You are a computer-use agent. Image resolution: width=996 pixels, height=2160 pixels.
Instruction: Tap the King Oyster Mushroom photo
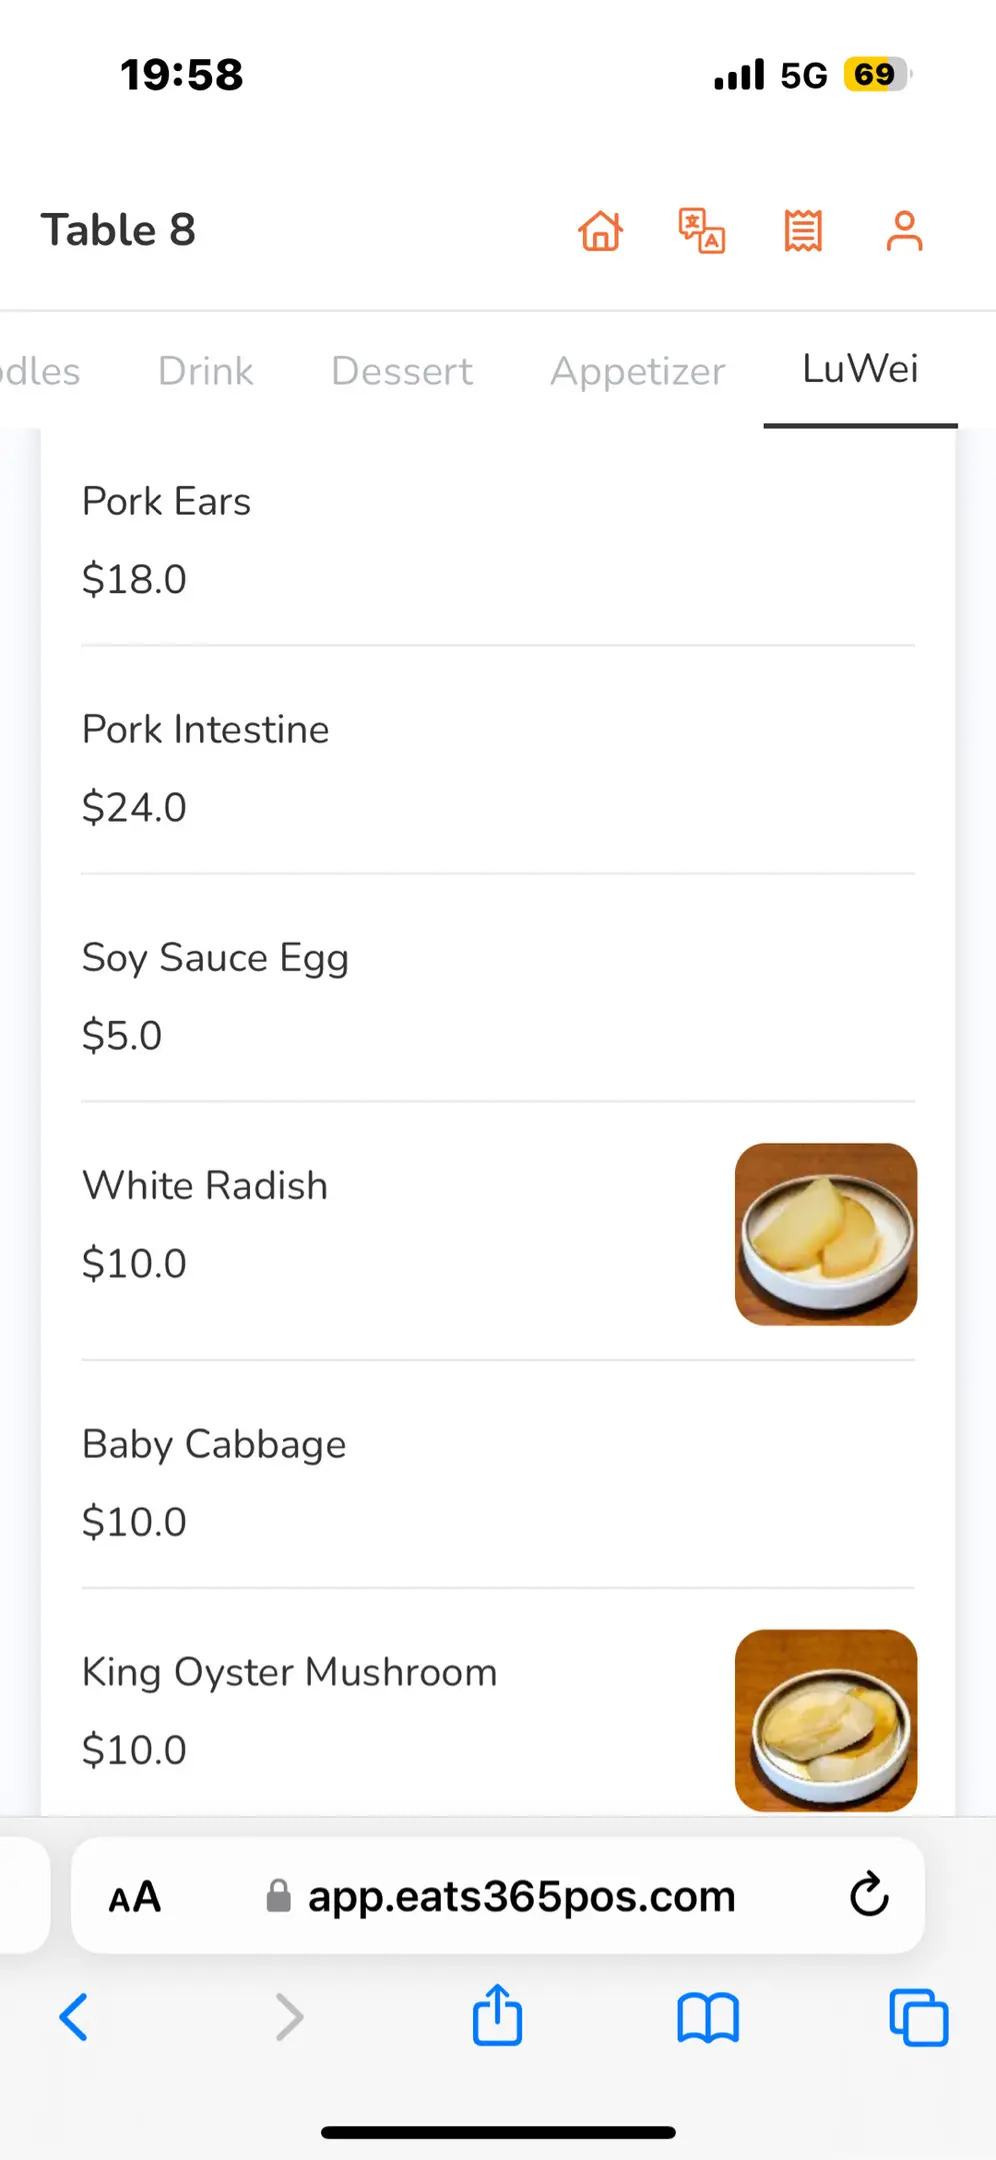[x=826, y=1720]
